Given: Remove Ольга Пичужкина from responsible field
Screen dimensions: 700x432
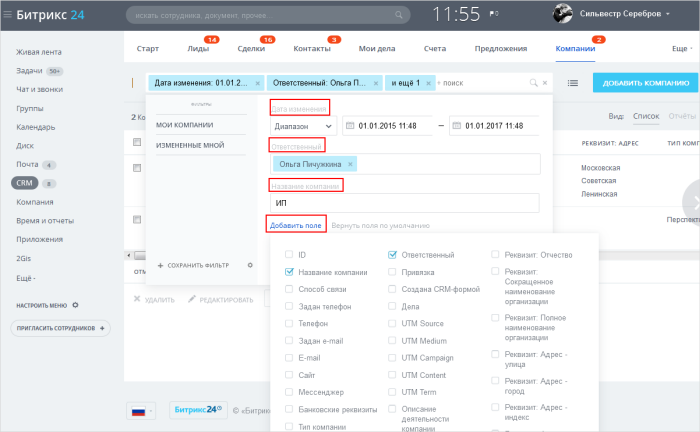Looking at the screenshot, I should [x=350, y=164].
